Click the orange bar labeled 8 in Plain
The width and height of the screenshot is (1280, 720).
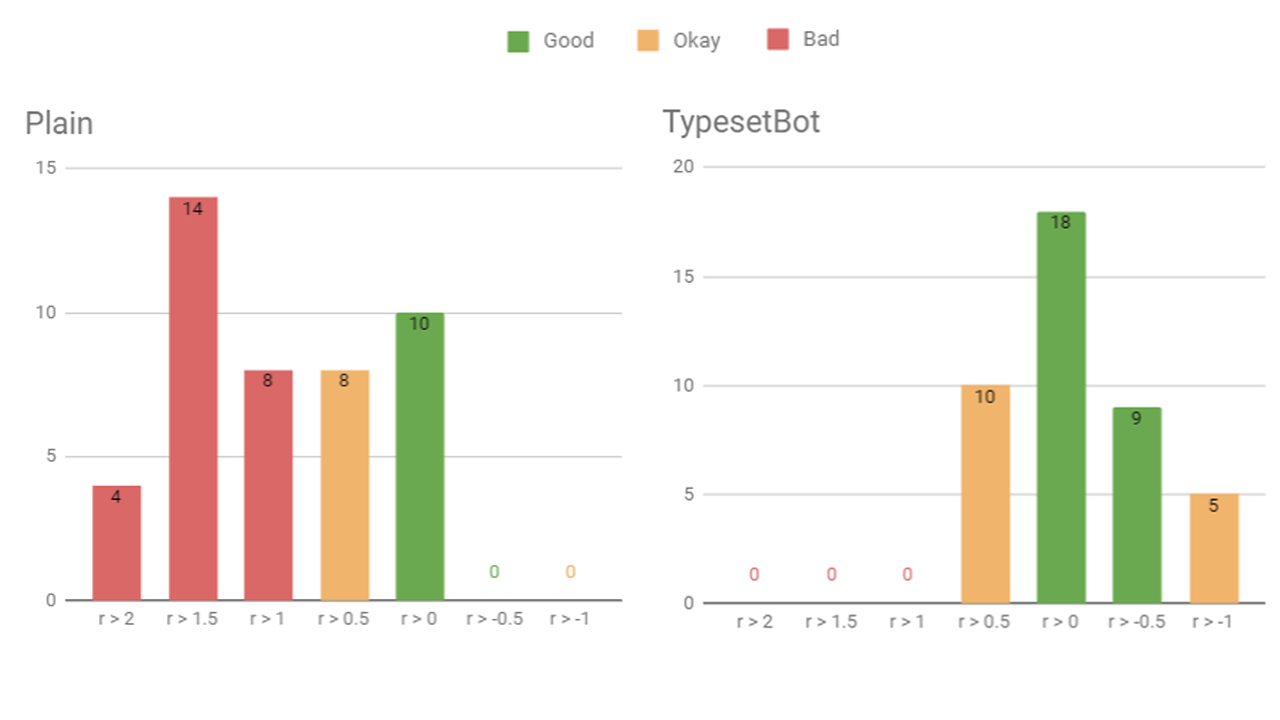[345, 486]
